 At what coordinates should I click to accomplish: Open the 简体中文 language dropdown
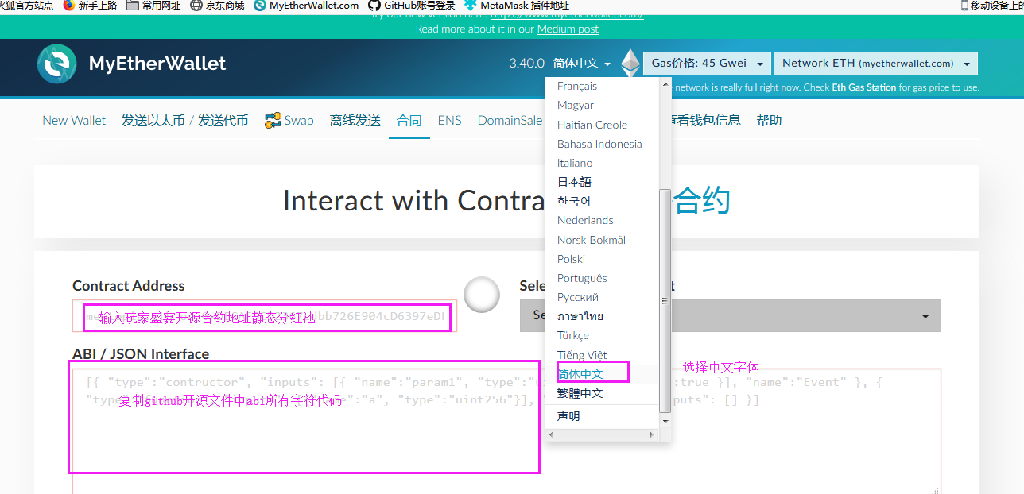(x=582, y=63)
